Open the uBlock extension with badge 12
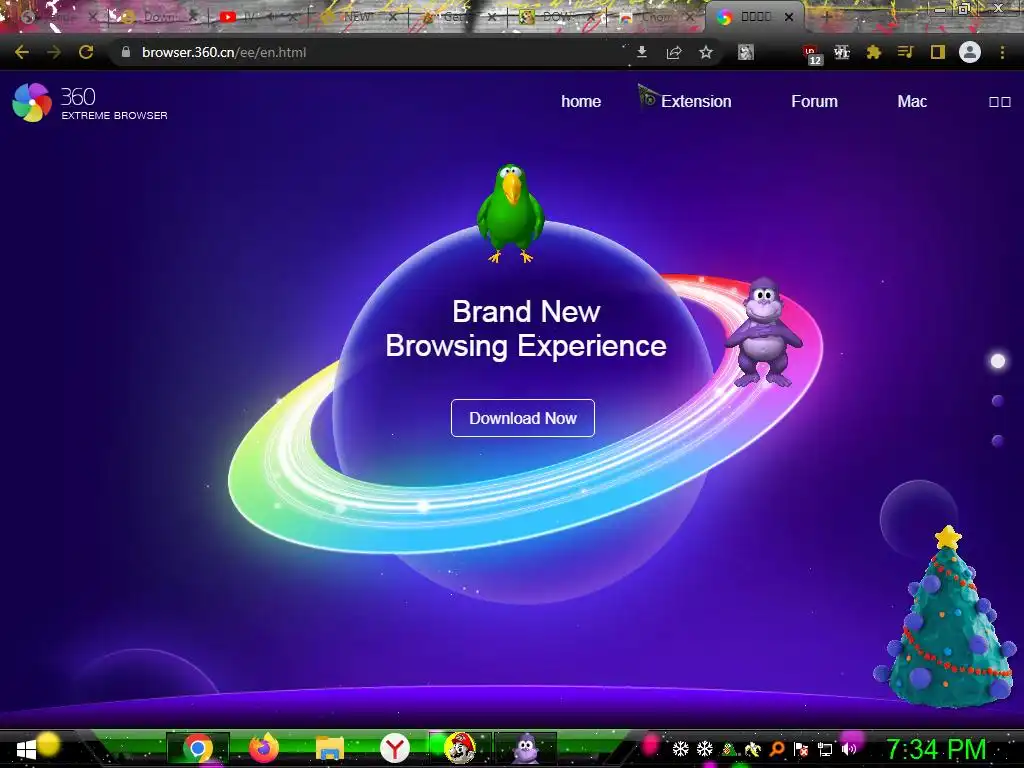 [812, 54]
